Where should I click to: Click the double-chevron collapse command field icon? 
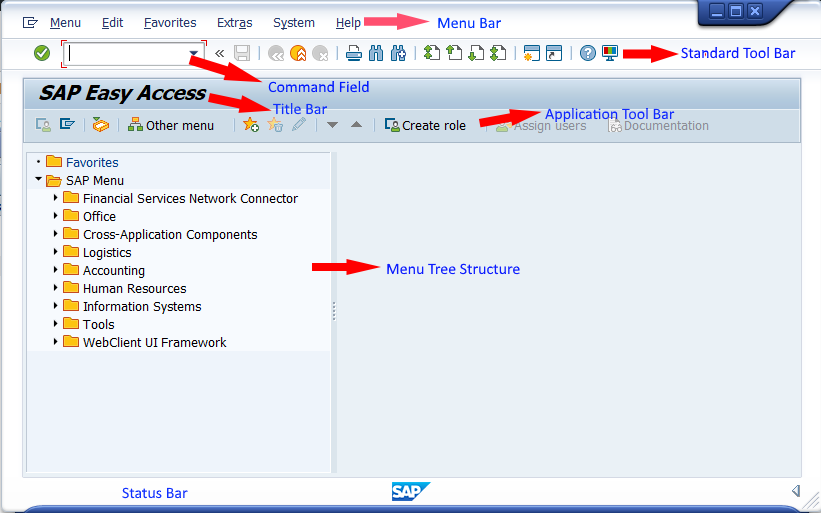(x=219, y=53)
